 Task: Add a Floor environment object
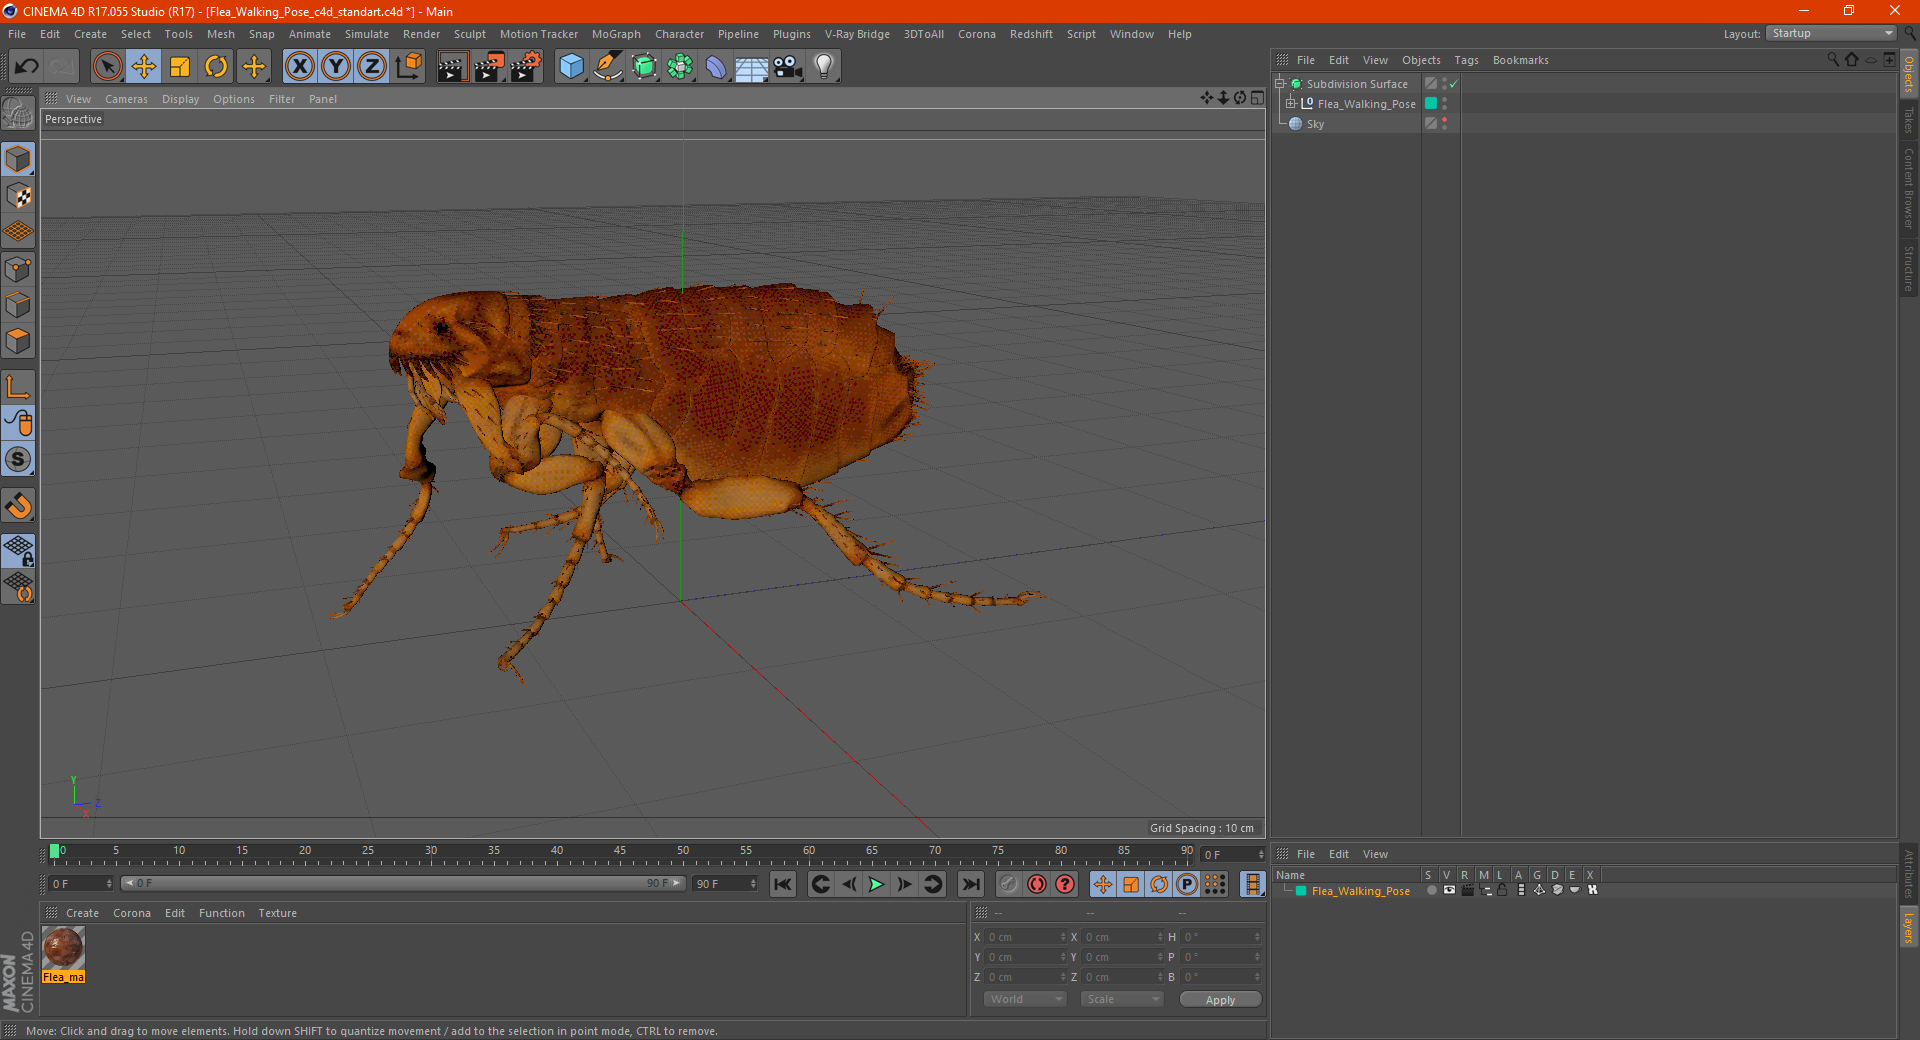(751, 67)
